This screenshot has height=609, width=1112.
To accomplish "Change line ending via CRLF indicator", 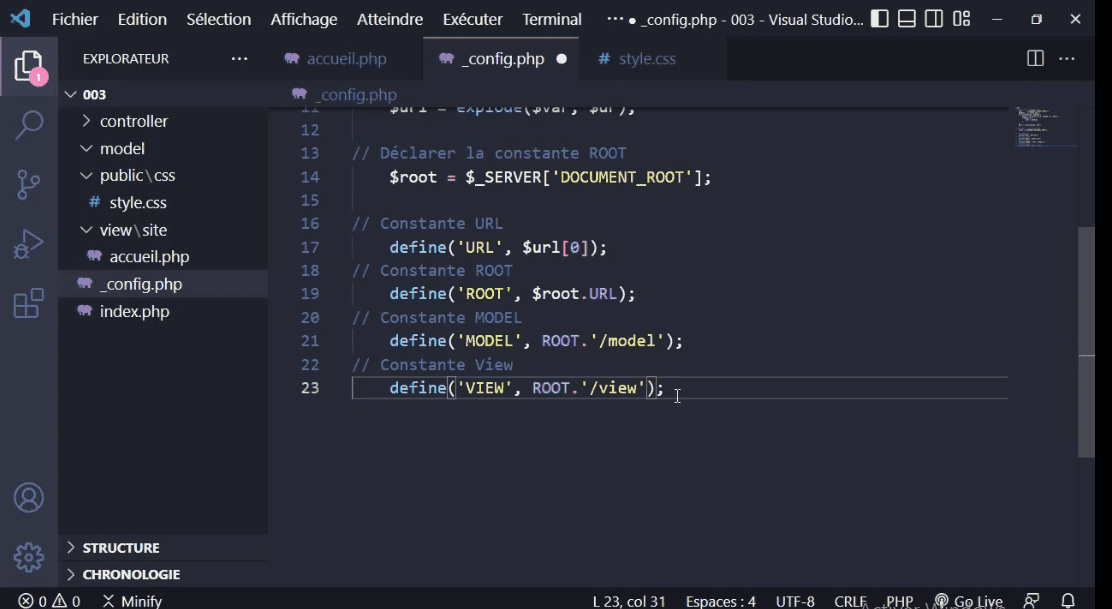I will point(849,601).
